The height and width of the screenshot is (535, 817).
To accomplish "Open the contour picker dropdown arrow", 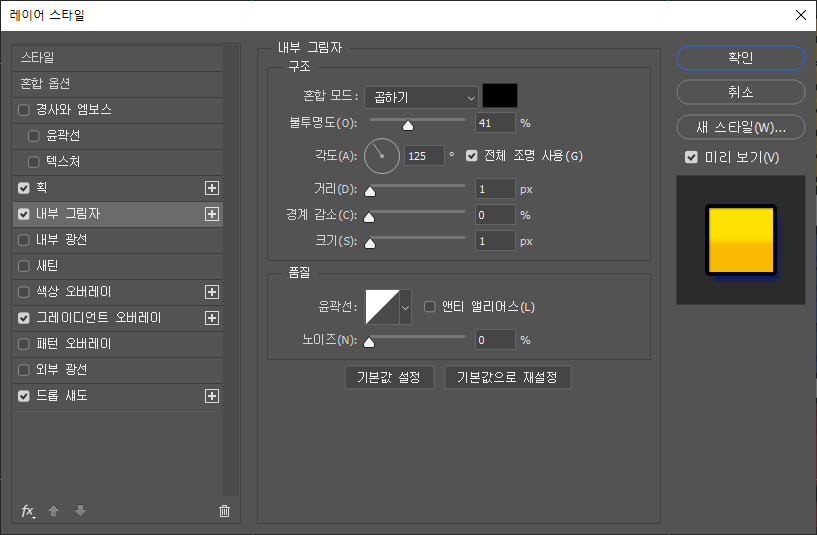I will coord(405,307).
